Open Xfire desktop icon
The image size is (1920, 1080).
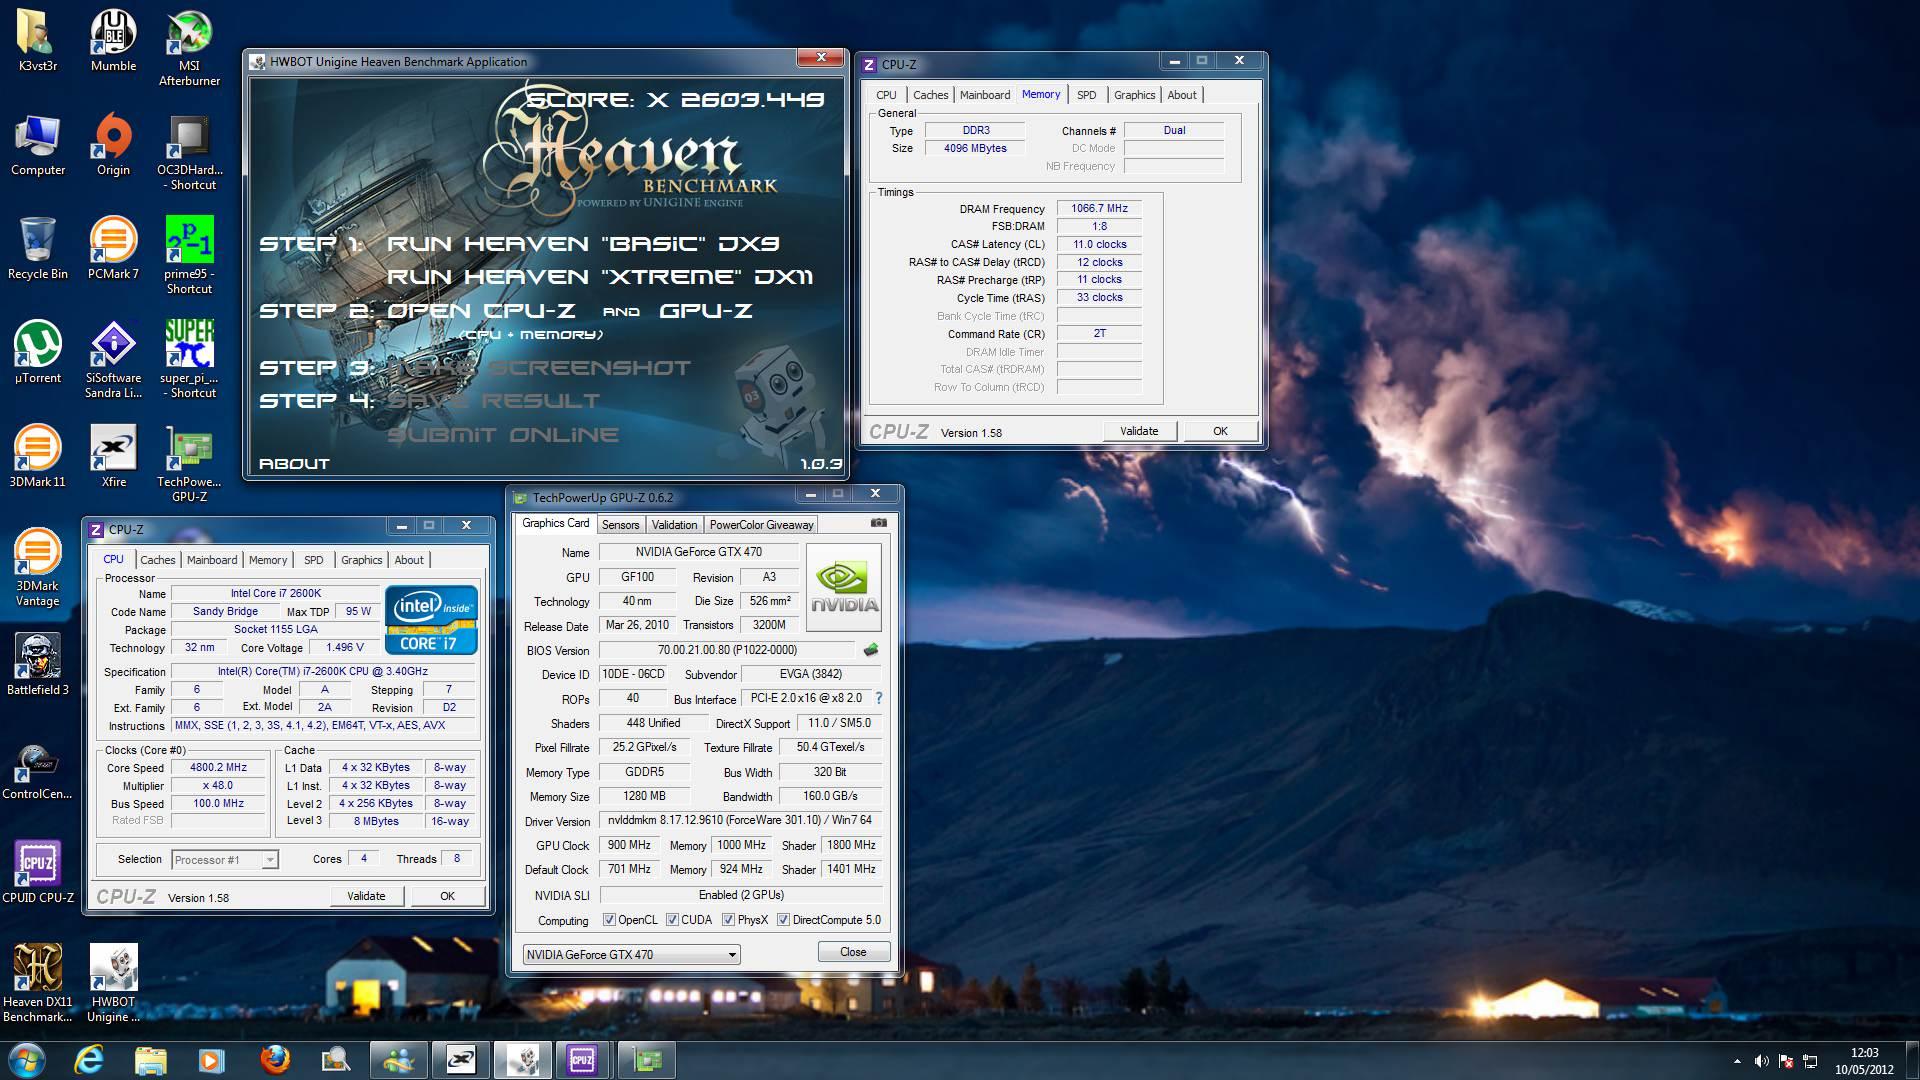click(114, 458)
